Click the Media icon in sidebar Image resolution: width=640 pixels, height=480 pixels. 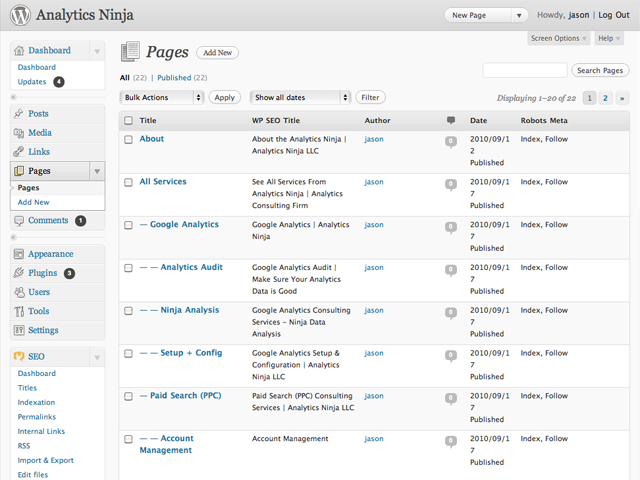pyautogui.click(x=19, y=133)
